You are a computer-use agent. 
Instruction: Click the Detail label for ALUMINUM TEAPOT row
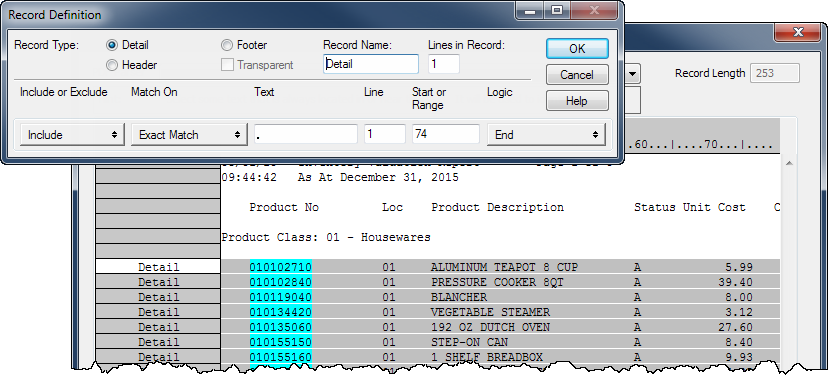coord(158,267)
